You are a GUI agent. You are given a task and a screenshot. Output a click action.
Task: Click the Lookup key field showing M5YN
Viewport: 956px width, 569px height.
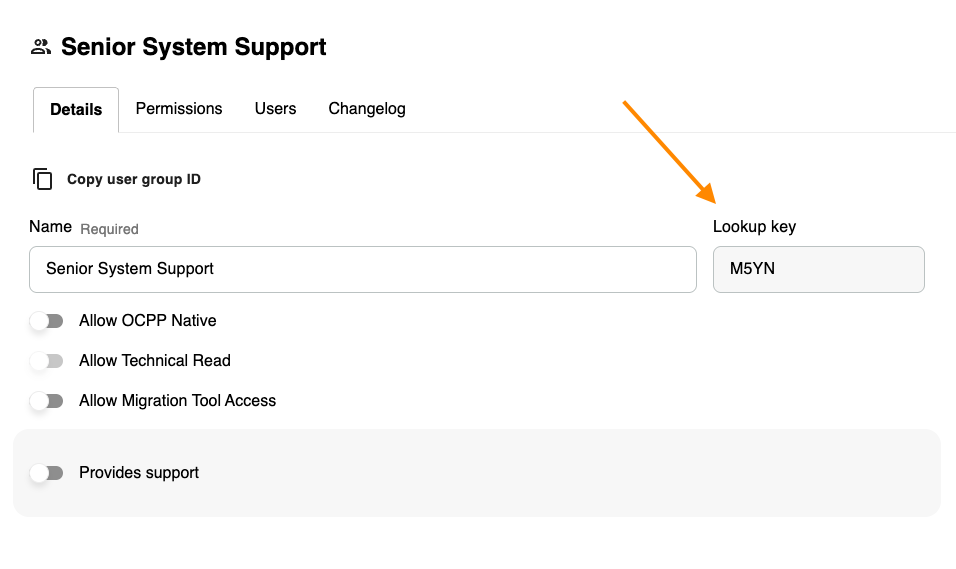click(818, 269)
